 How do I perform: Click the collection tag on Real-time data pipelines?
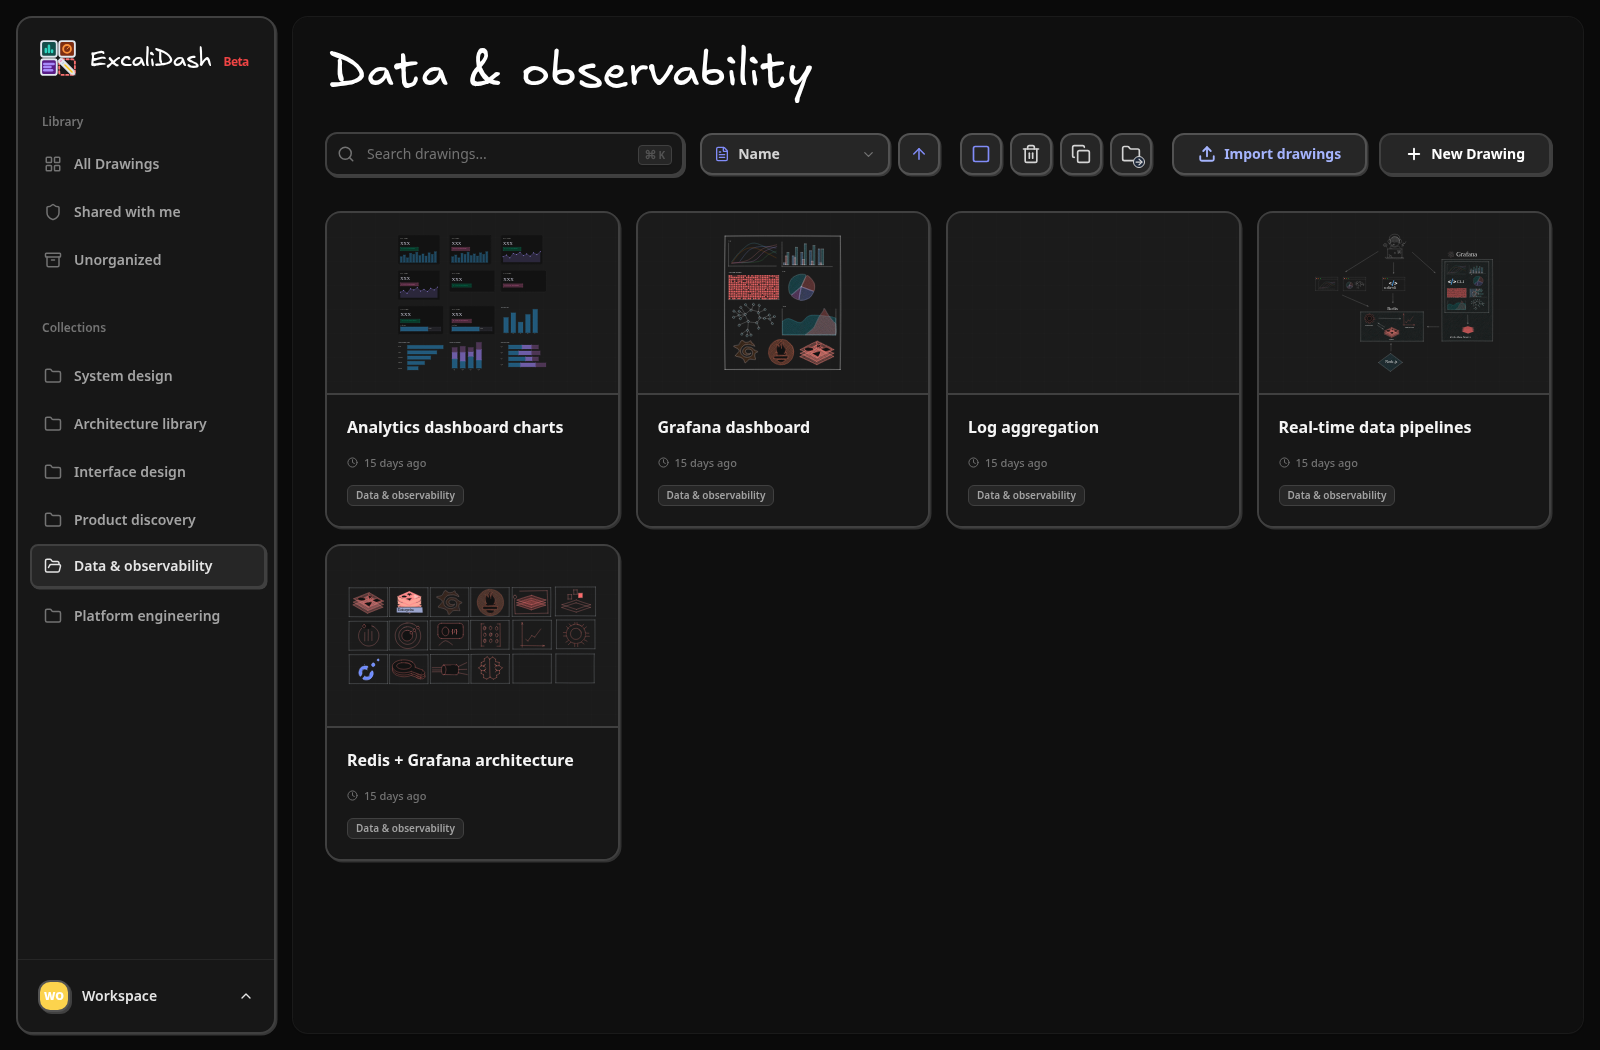coord(1337,495)
